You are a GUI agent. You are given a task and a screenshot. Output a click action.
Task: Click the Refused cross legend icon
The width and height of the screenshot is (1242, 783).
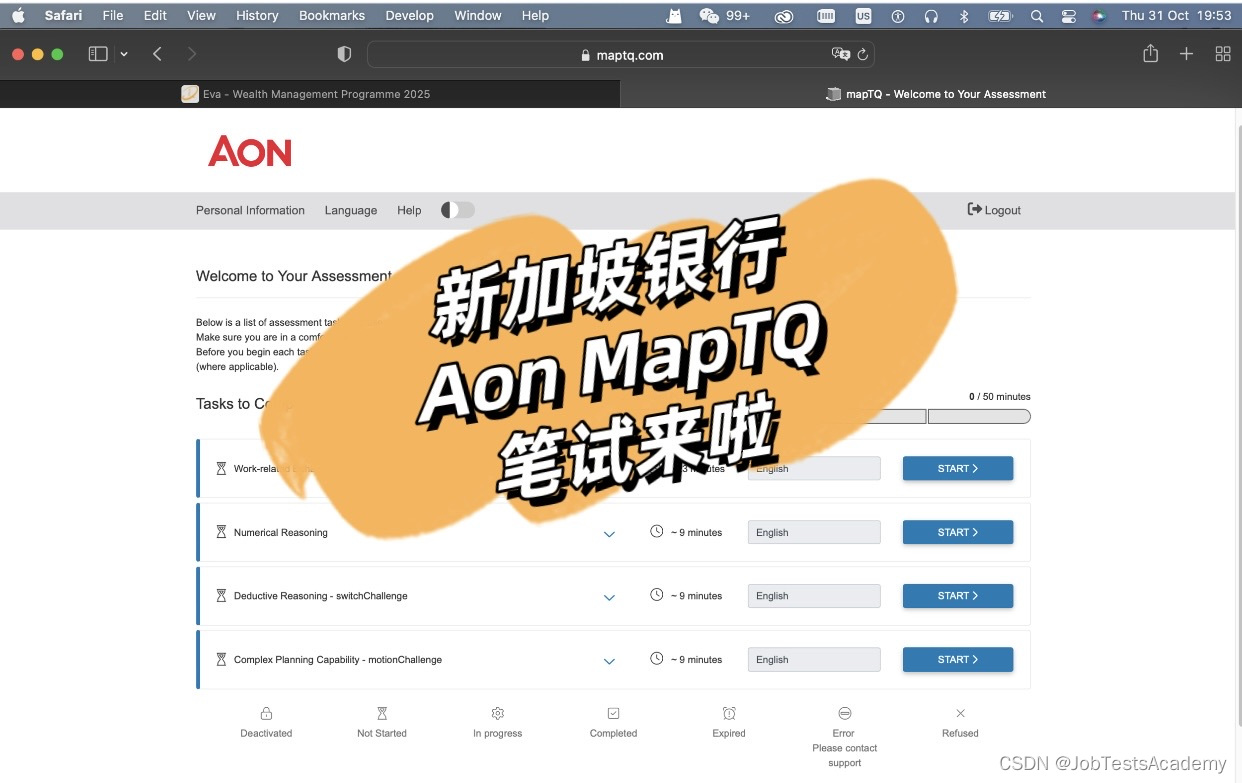coord(960,713)
